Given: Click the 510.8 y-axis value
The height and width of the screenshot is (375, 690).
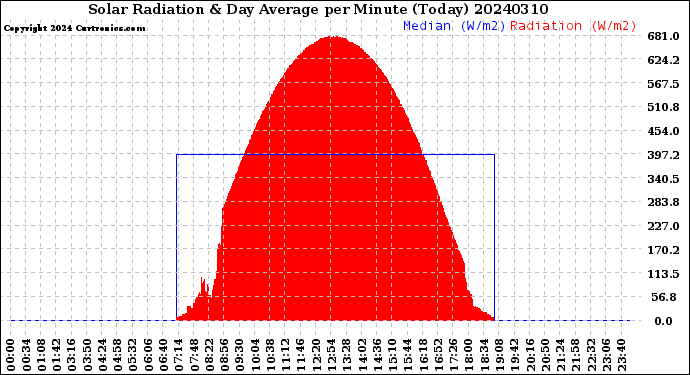Looking at the screenshot, I should 663,107.
